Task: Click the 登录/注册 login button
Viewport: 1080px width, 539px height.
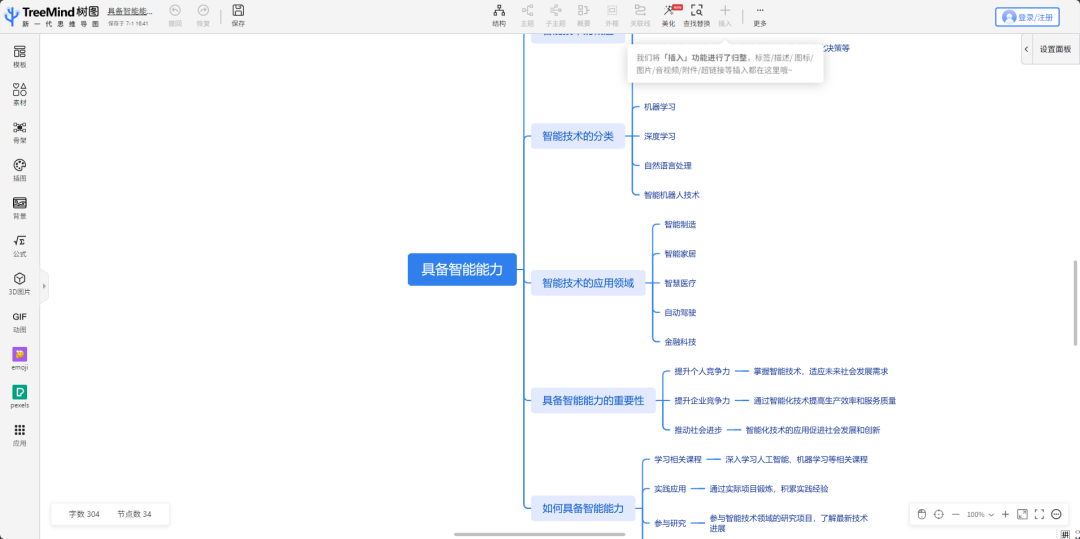Action: pos(1027,17)
